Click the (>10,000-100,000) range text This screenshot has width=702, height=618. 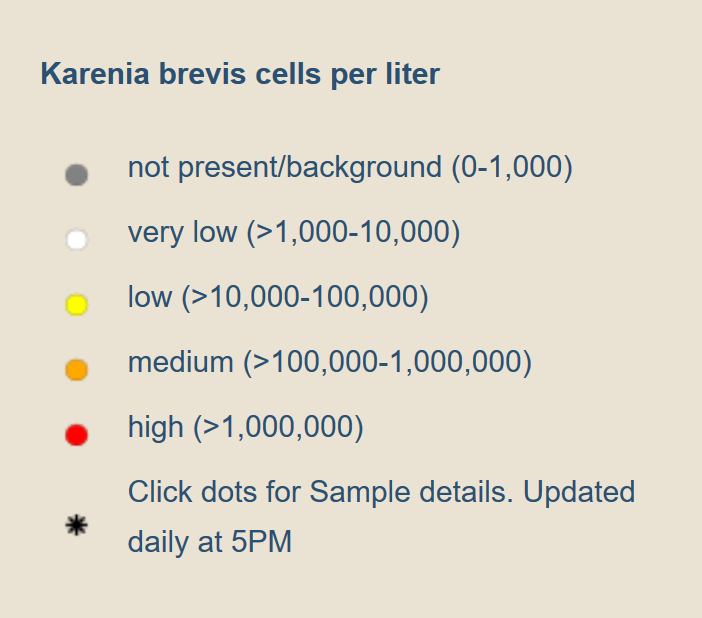coord(305,298)
